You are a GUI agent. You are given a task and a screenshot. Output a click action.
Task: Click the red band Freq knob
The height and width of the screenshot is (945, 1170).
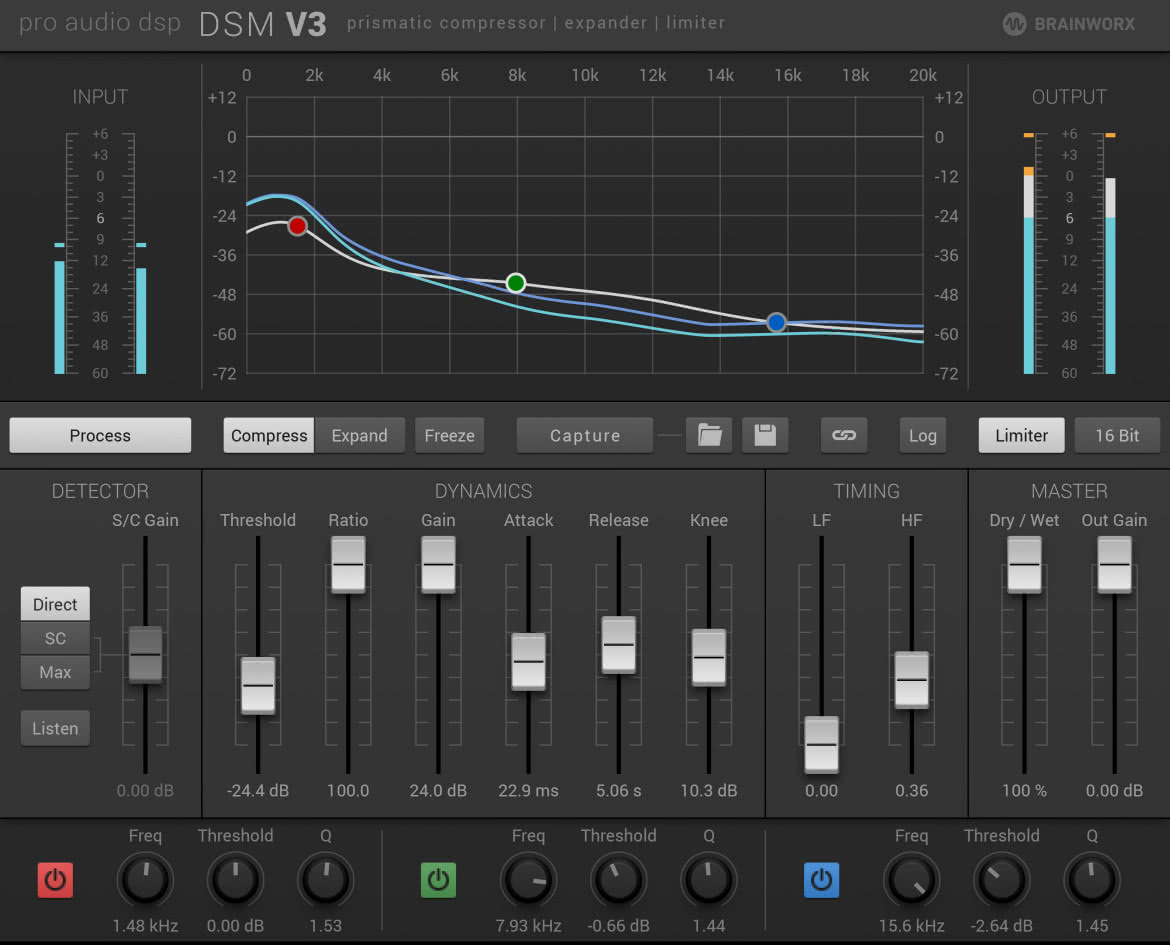(x=146, y=880)
